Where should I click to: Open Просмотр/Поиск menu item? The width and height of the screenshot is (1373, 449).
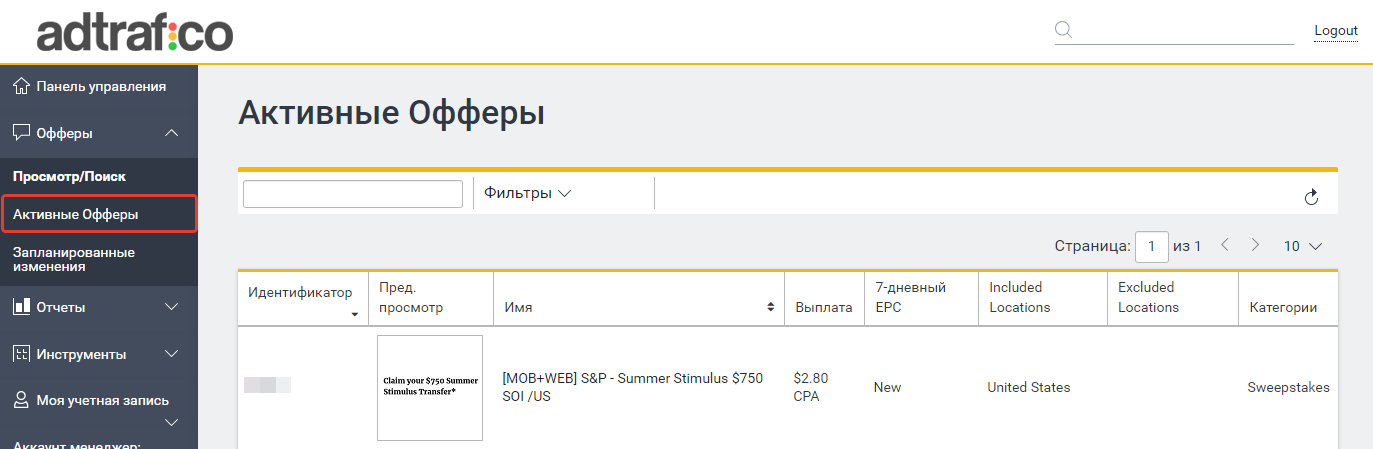[69, 176]
